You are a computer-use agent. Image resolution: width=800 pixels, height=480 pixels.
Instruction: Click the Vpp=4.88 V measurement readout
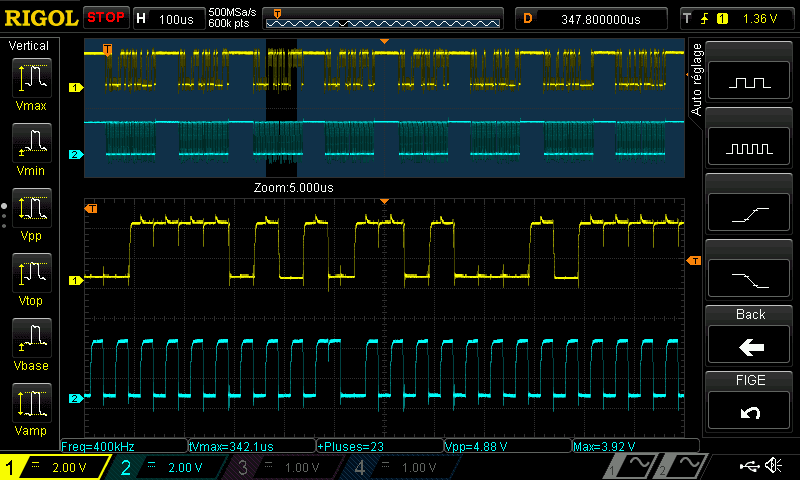click(508, 446)
